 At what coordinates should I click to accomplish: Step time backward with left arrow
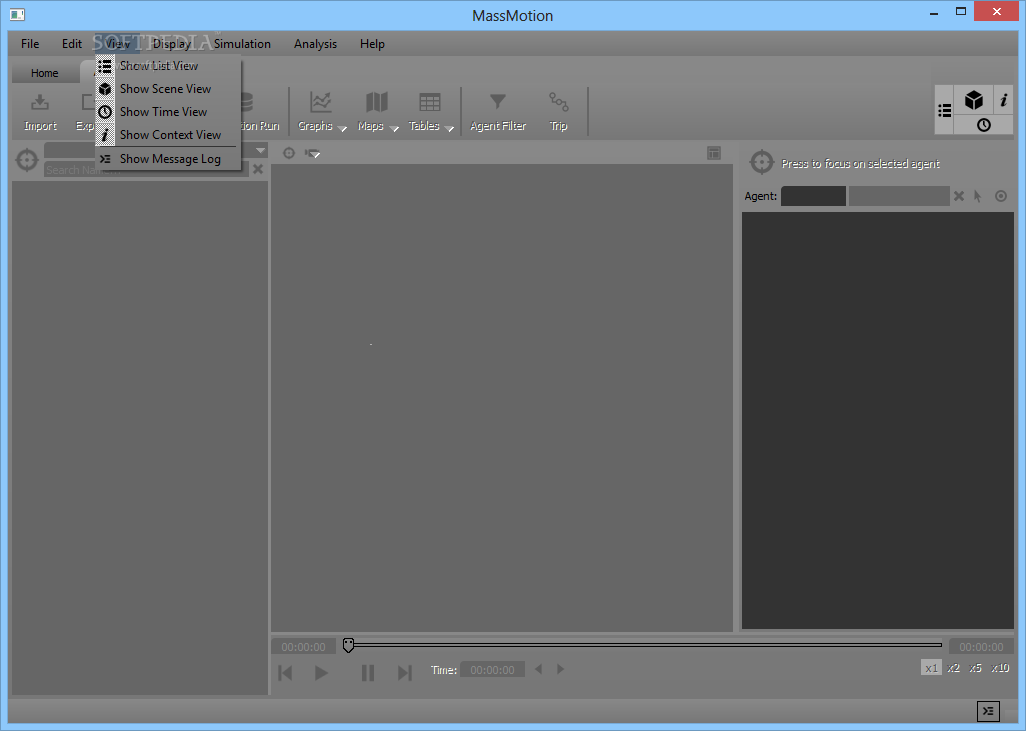click(538, 669)
